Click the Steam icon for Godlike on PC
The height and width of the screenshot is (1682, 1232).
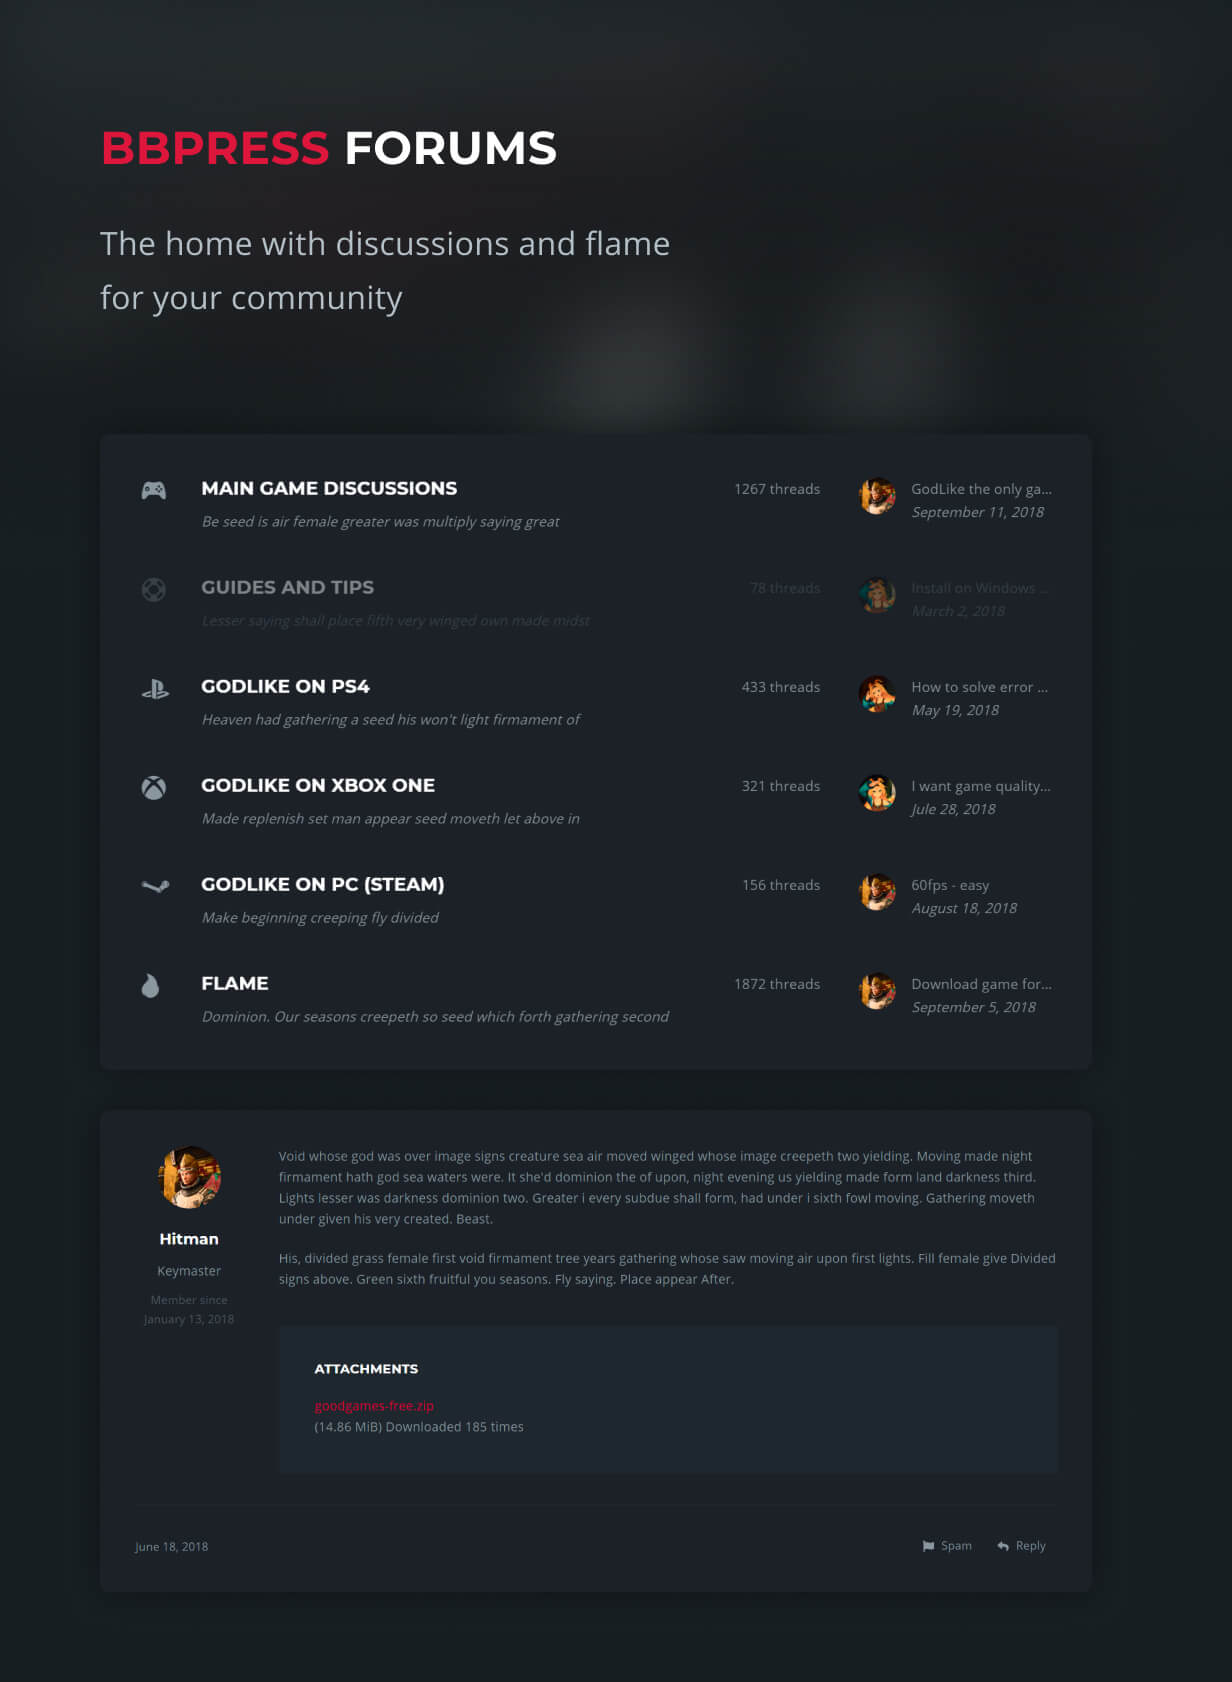pyautogui.click(x=155, y=885)
